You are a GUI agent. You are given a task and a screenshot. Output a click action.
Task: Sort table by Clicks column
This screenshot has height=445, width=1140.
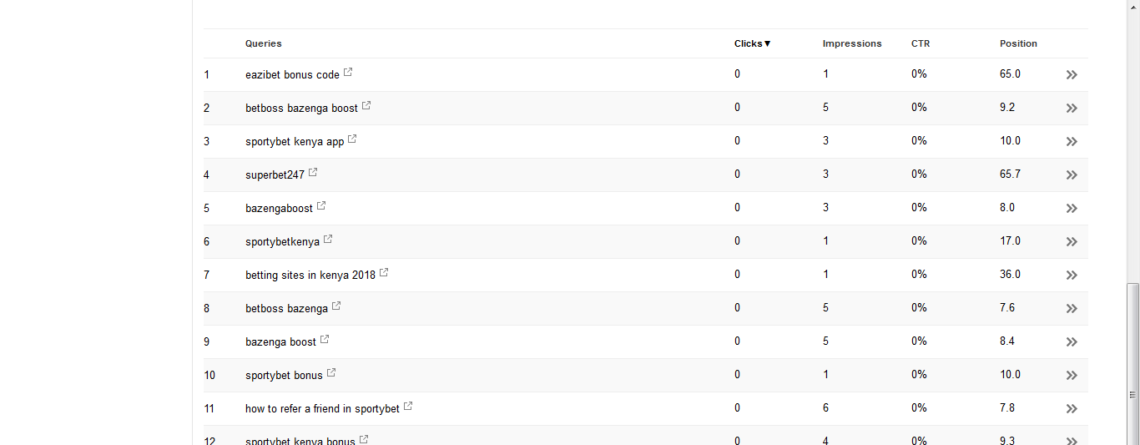pyautogui.click(x=752, y=44)
